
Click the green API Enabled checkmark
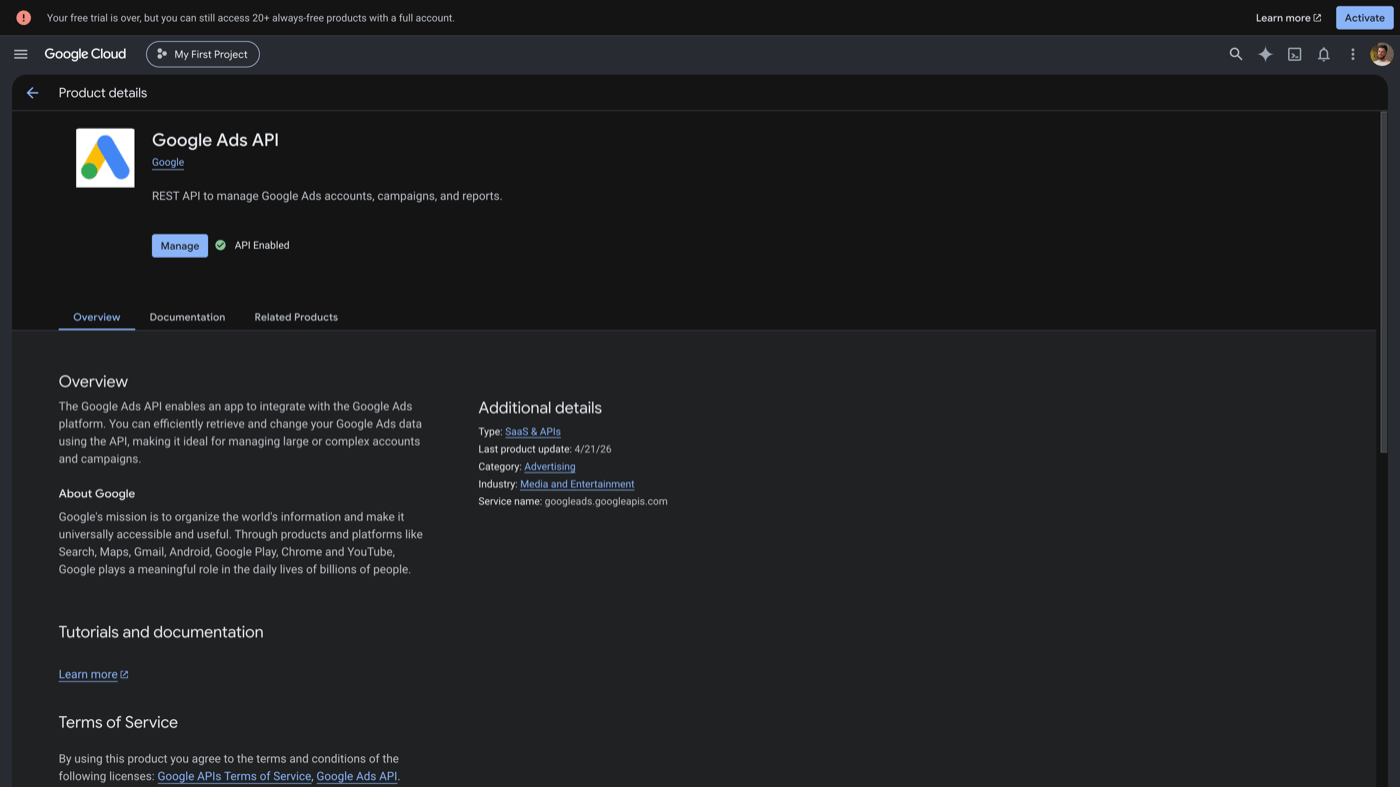pos(221,245)
